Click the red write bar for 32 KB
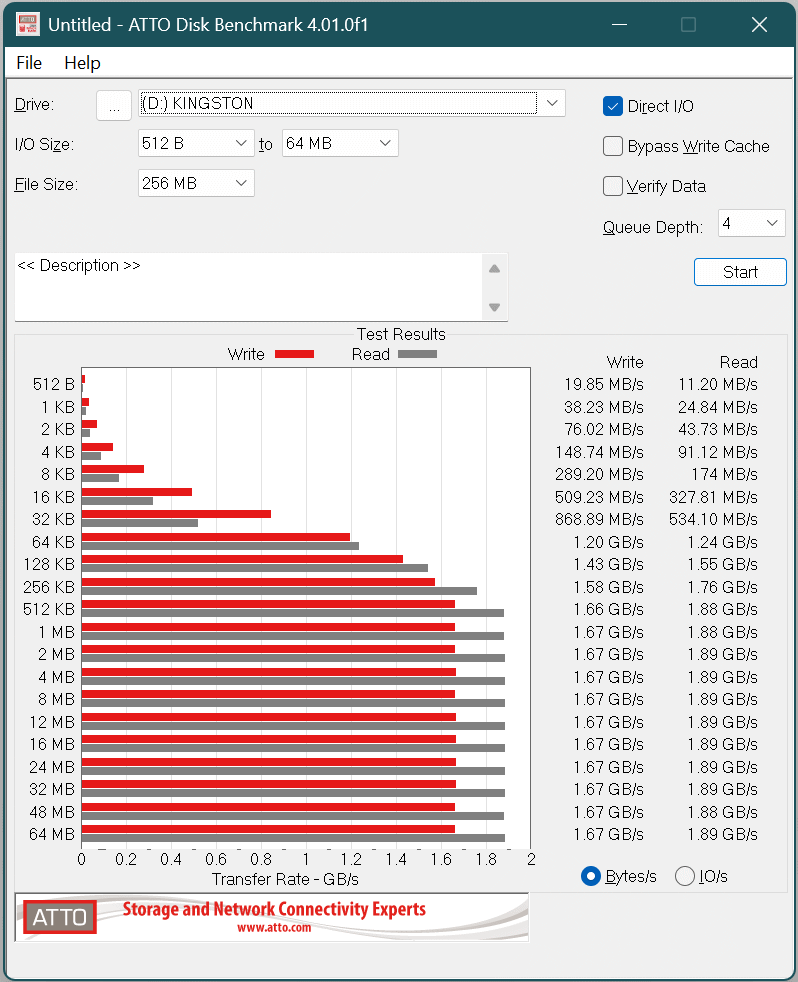 (176, 514)
